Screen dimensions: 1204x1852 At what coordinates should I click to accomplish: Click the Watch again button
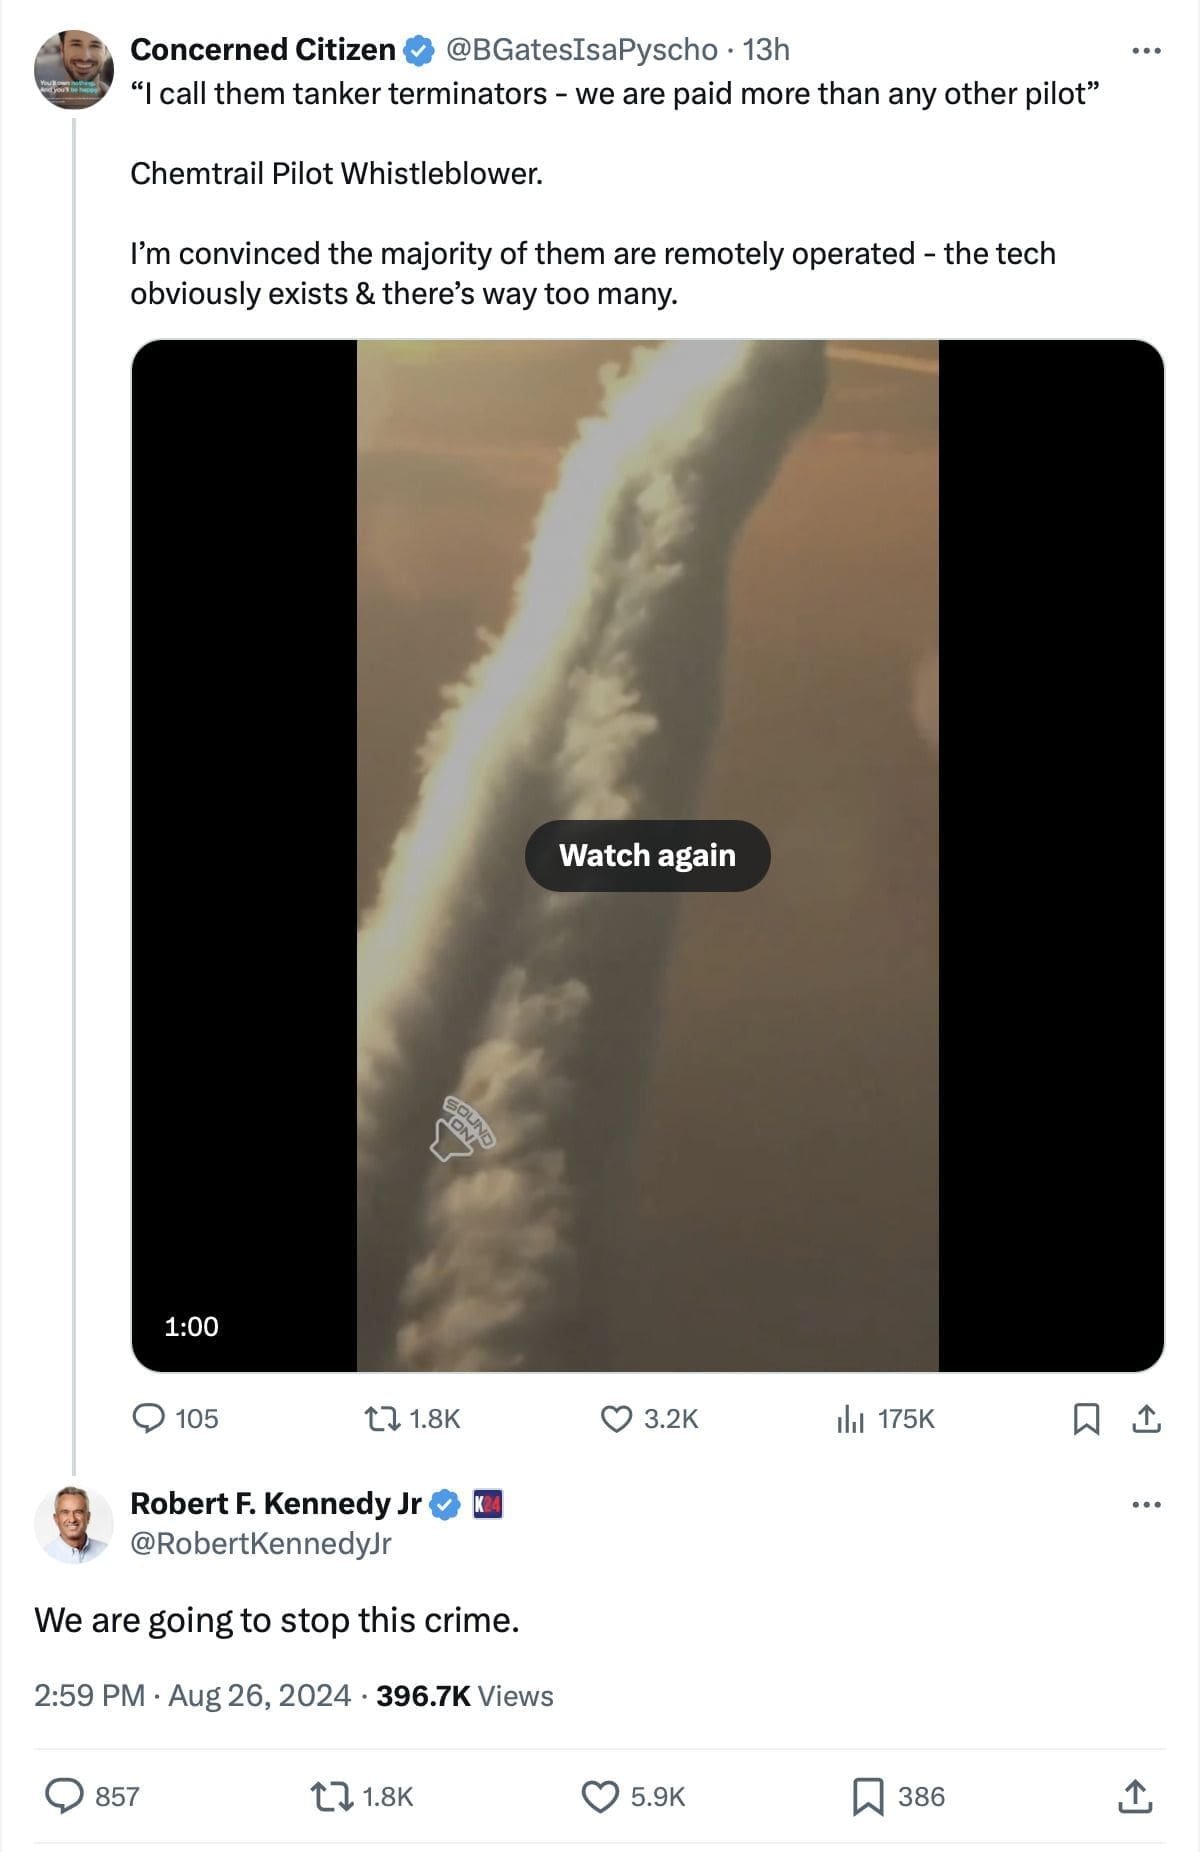647,855
